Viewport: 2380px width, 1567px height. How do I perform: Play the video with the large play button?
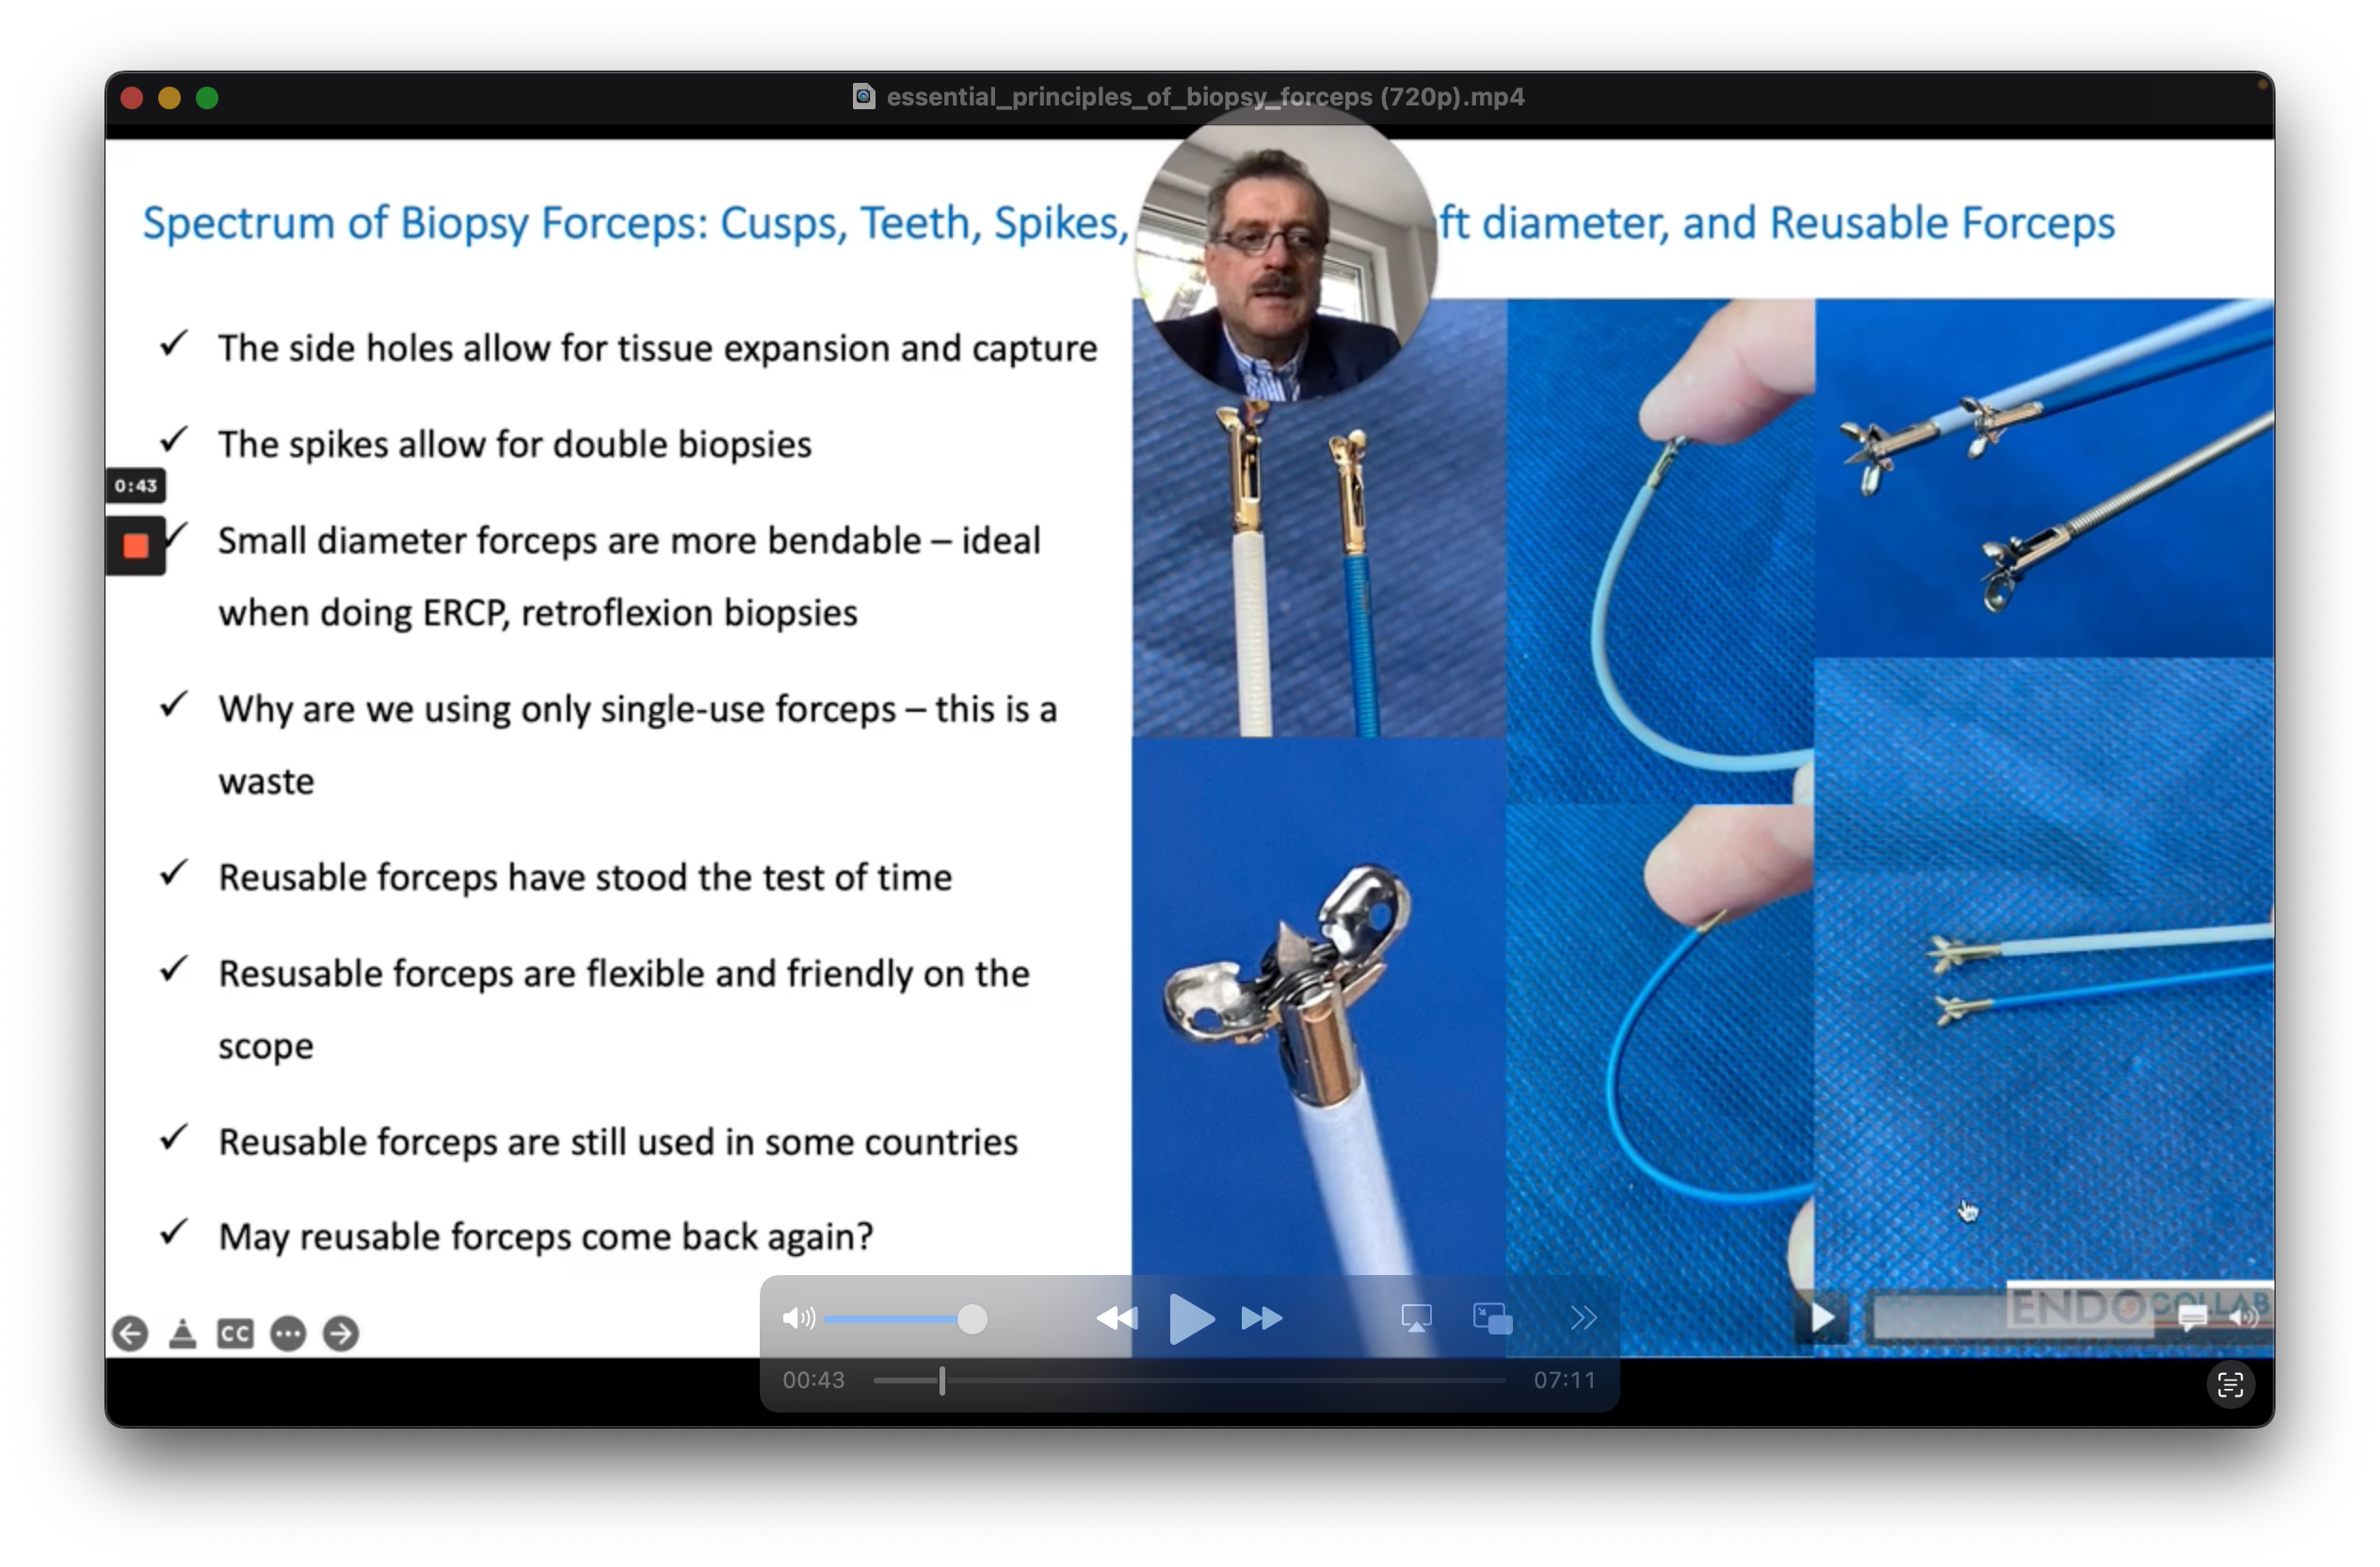(1191, 1319)
